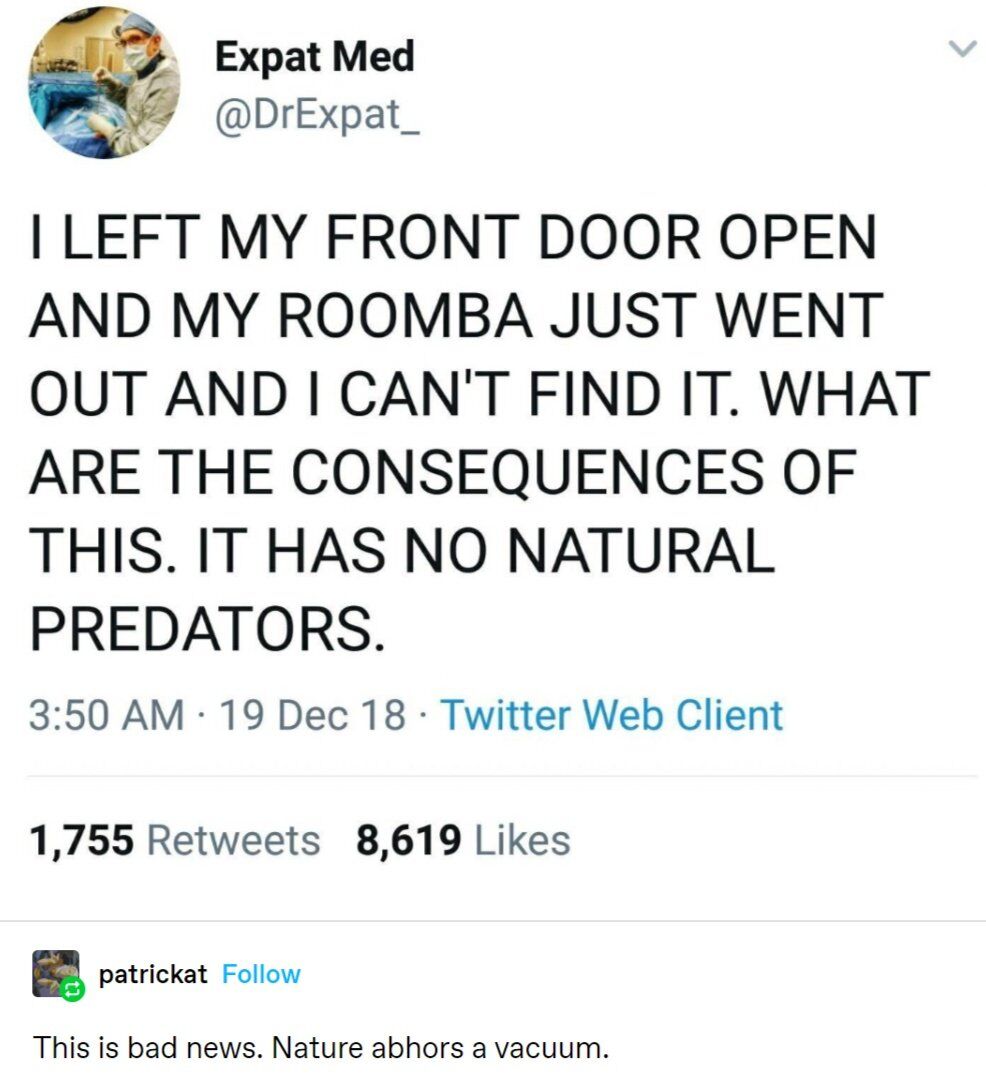The width and height of the screenshot is (986, 1090).
Task: Open Expat Med's profile picture
Action: (x=104, y=83)
